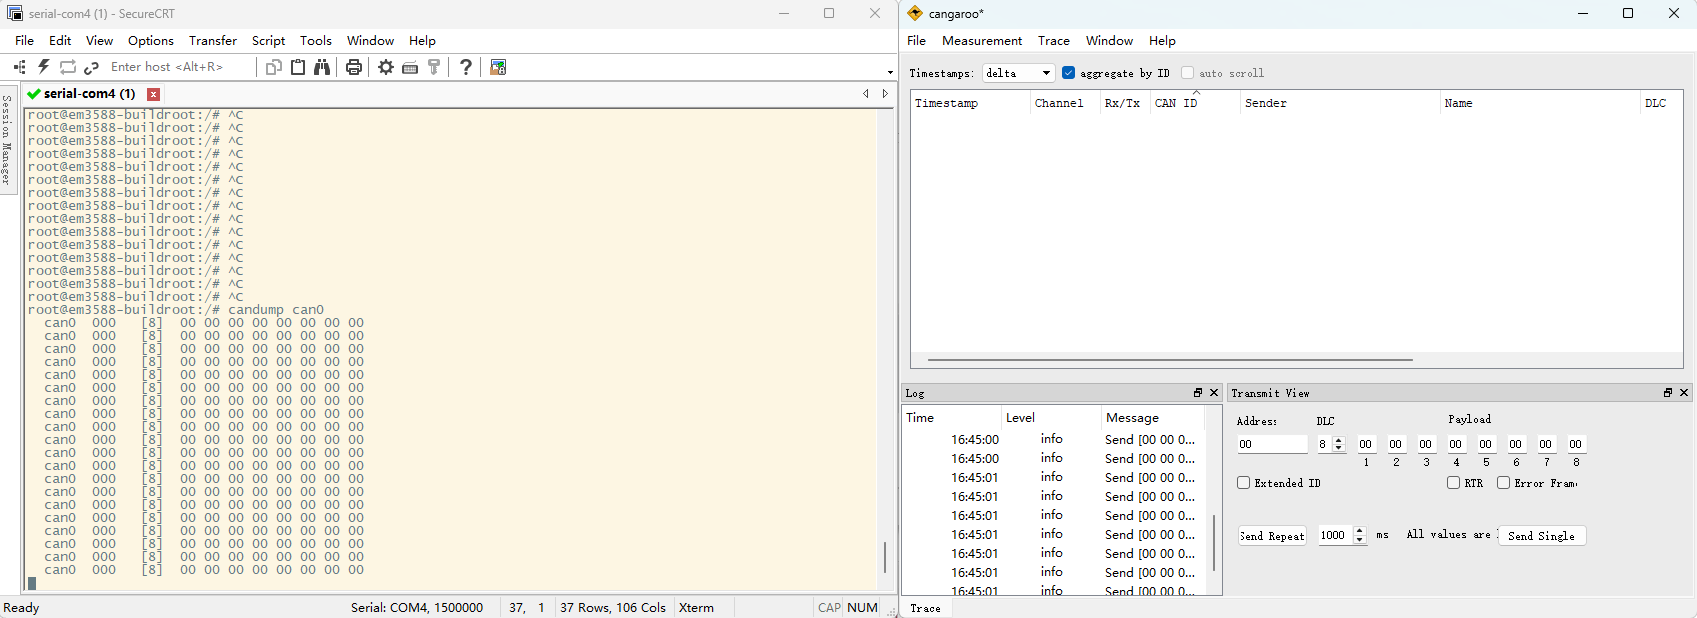The image size is (1697, 618).
Task: Click the public-key key icon in SecureCRT
Action: click(x=434, y=67)
